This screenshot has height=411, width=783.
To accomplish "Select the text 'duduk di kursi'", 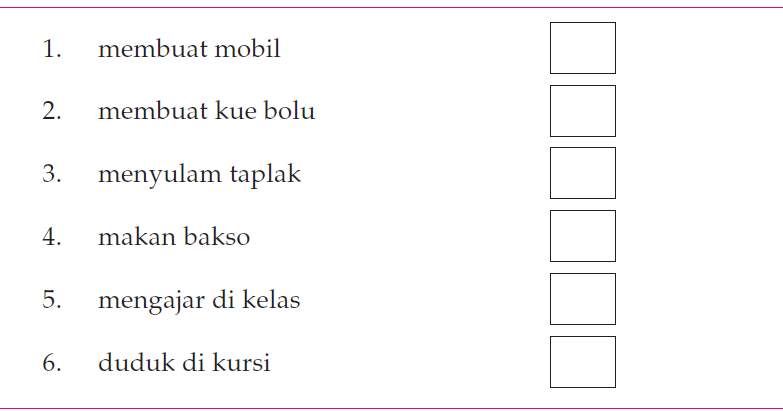I will pyautogui.click(x=184, y=362).
